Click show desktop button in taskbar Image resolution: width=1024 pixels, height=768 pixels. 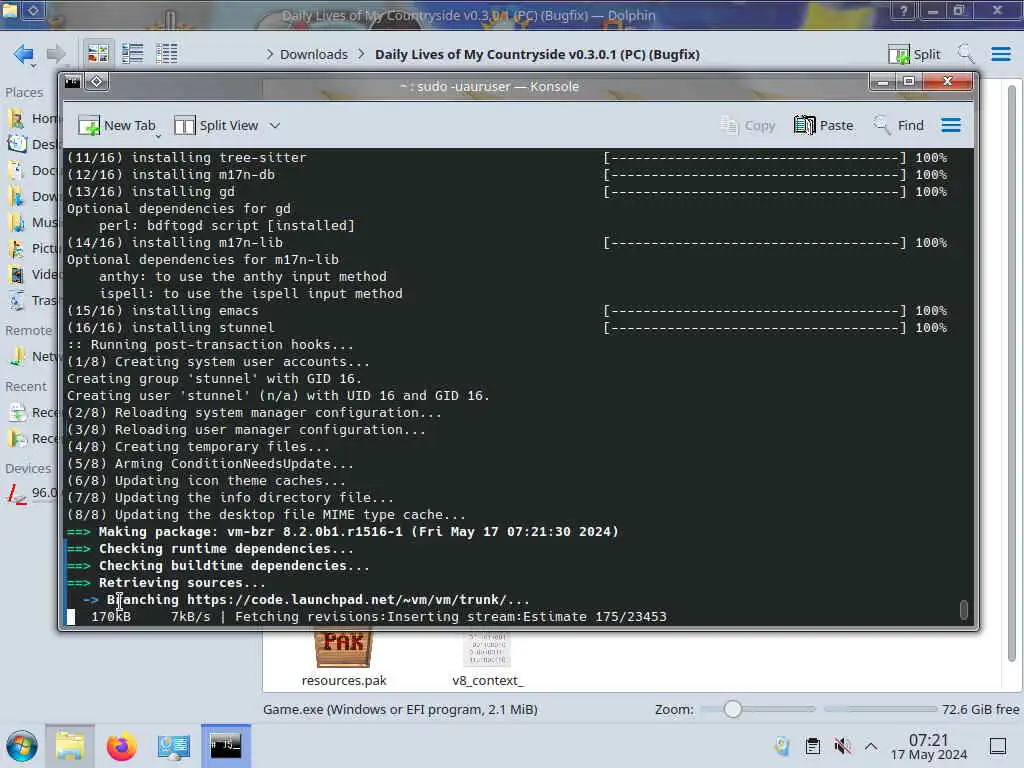pyautogui.click(x=998, y=746)
